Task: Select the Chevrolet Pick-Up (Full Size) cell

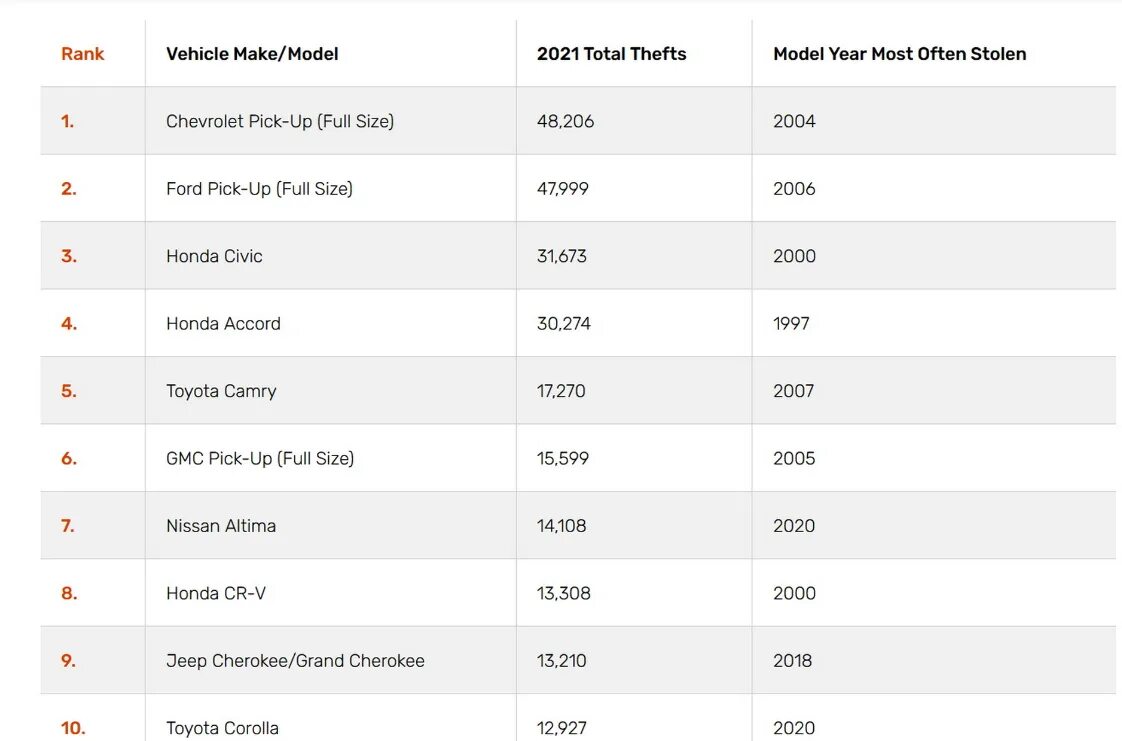Action: (x=280, y=121)
